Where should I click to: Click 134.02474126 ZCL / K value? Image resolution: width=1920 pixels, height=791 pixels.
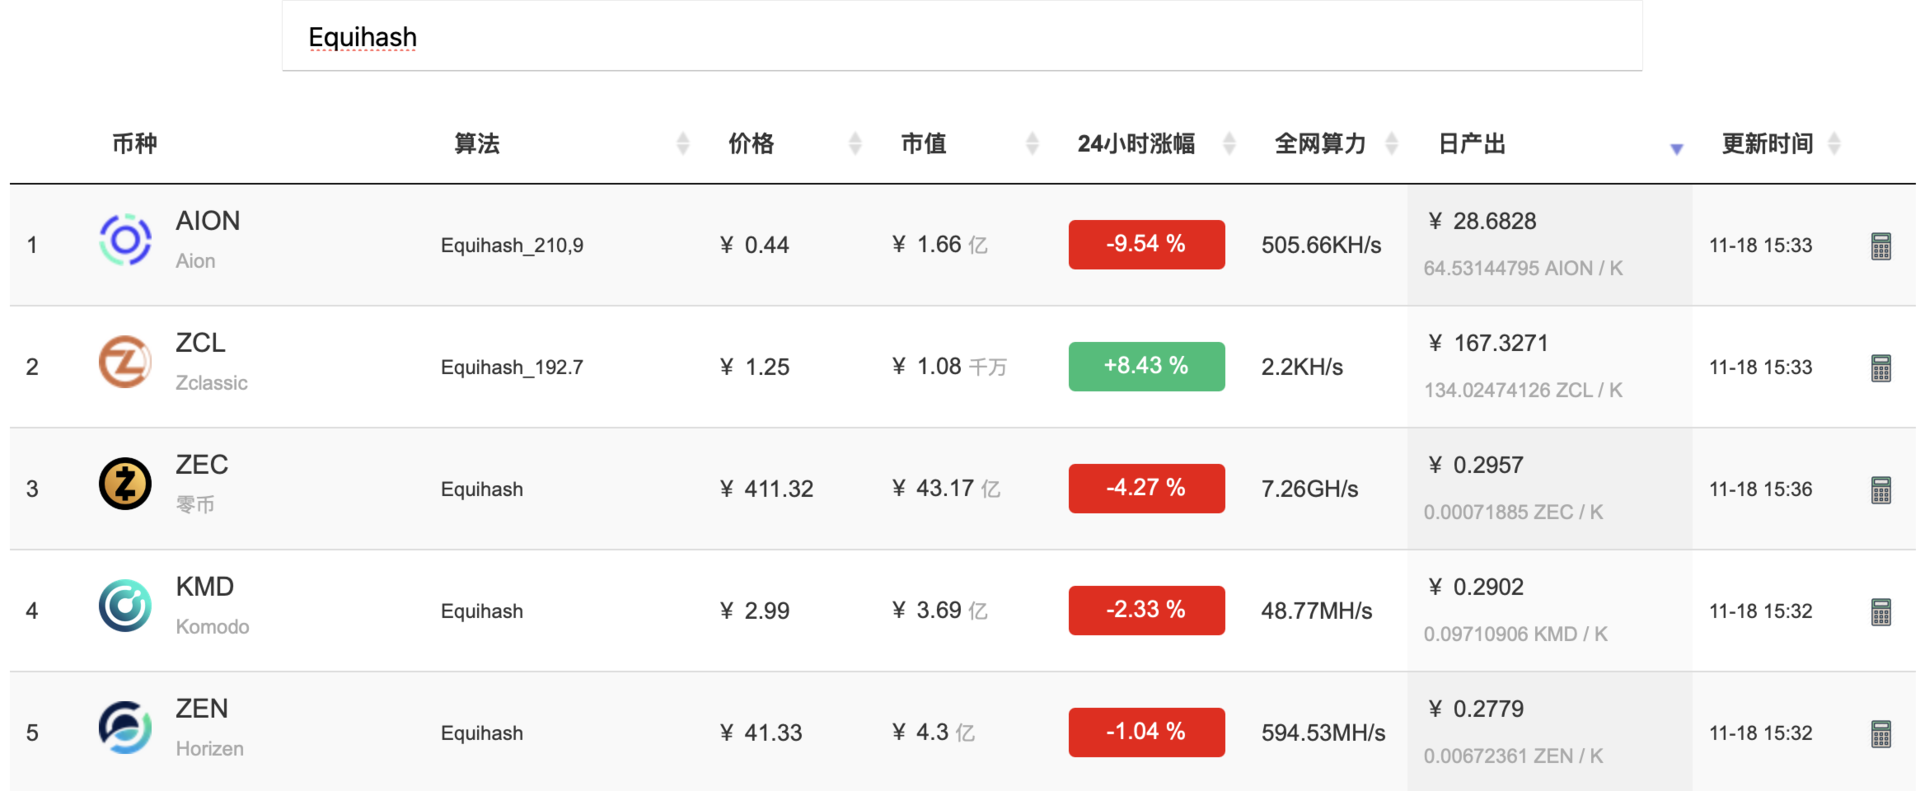pos(1523,390)
